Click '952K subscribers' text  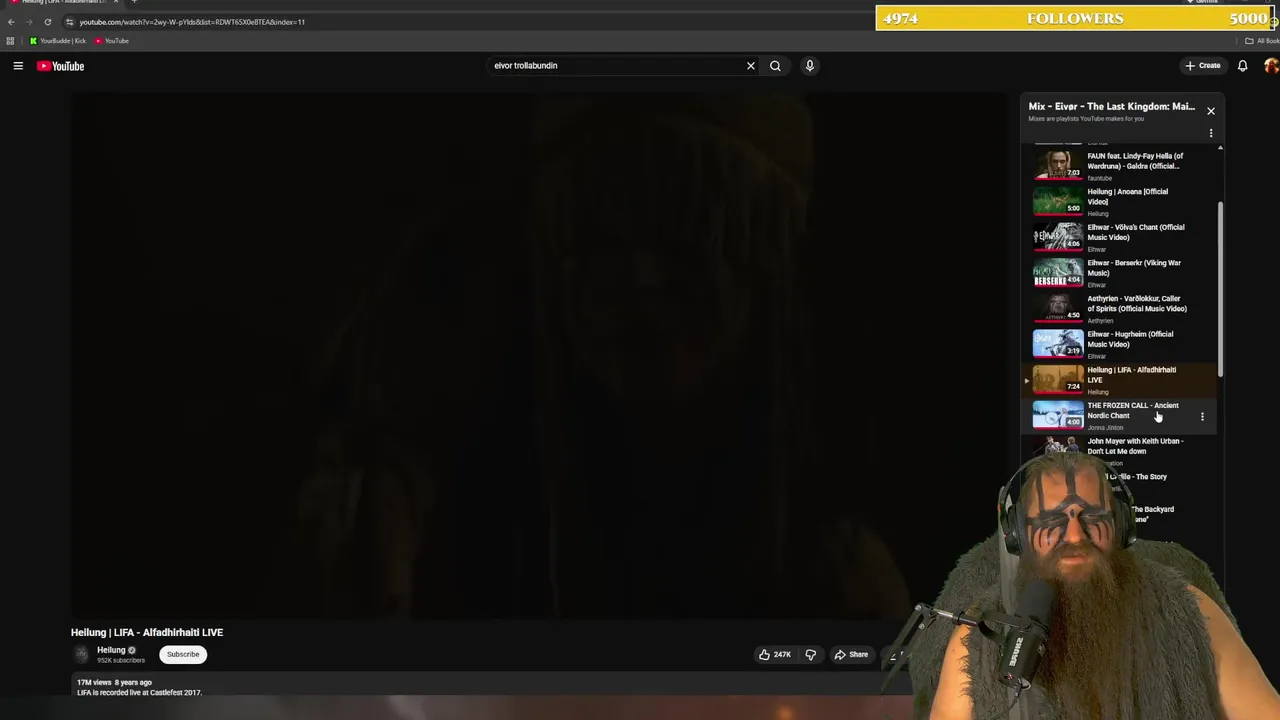click(x=121, y=661)
